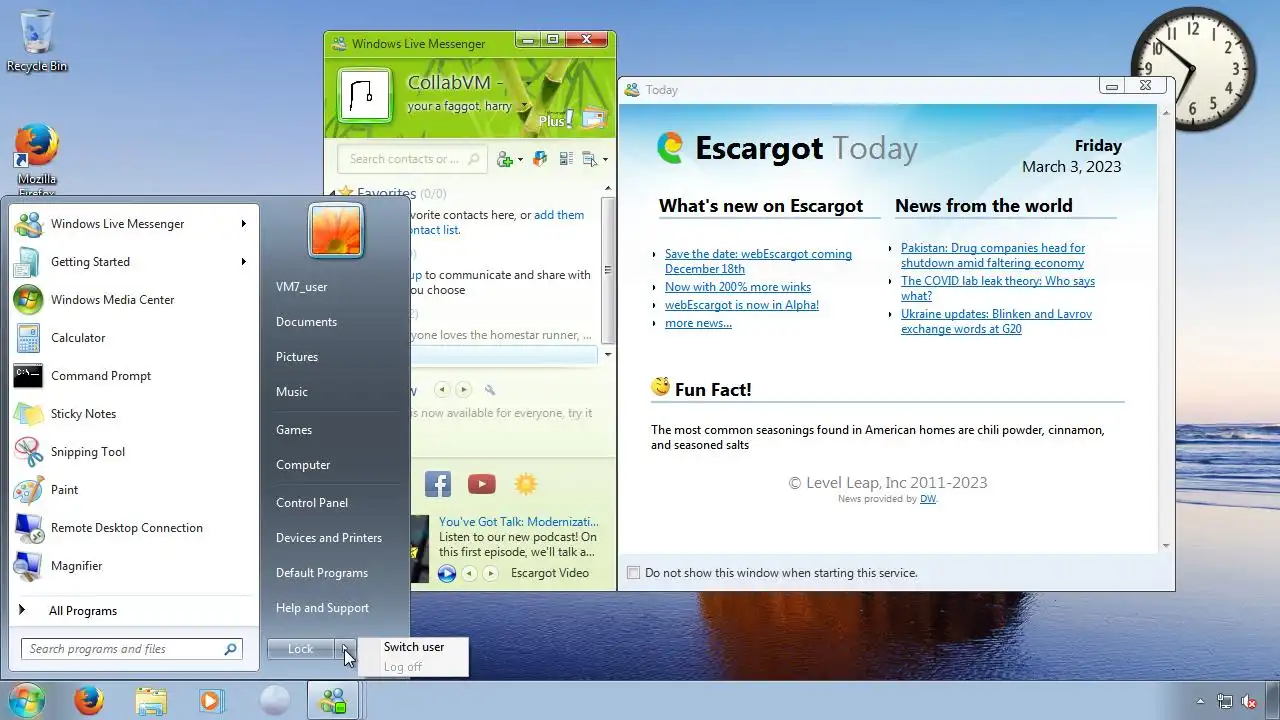Click the Lock button
Viewport: 1280px width, 720px height.
(300, 649)
